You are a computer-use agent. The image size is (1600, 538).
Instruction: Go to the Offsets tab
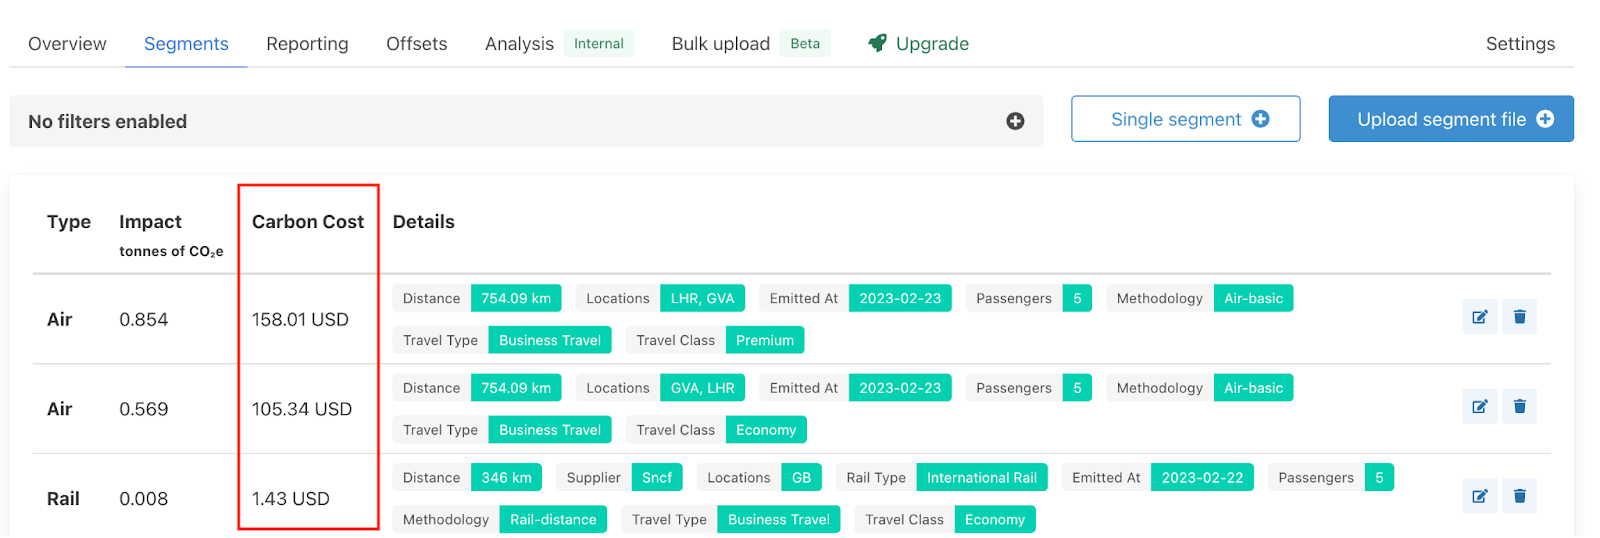416,44
